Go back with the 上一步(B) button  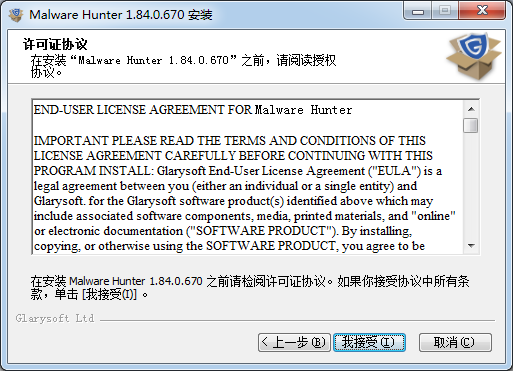[294, 342]
